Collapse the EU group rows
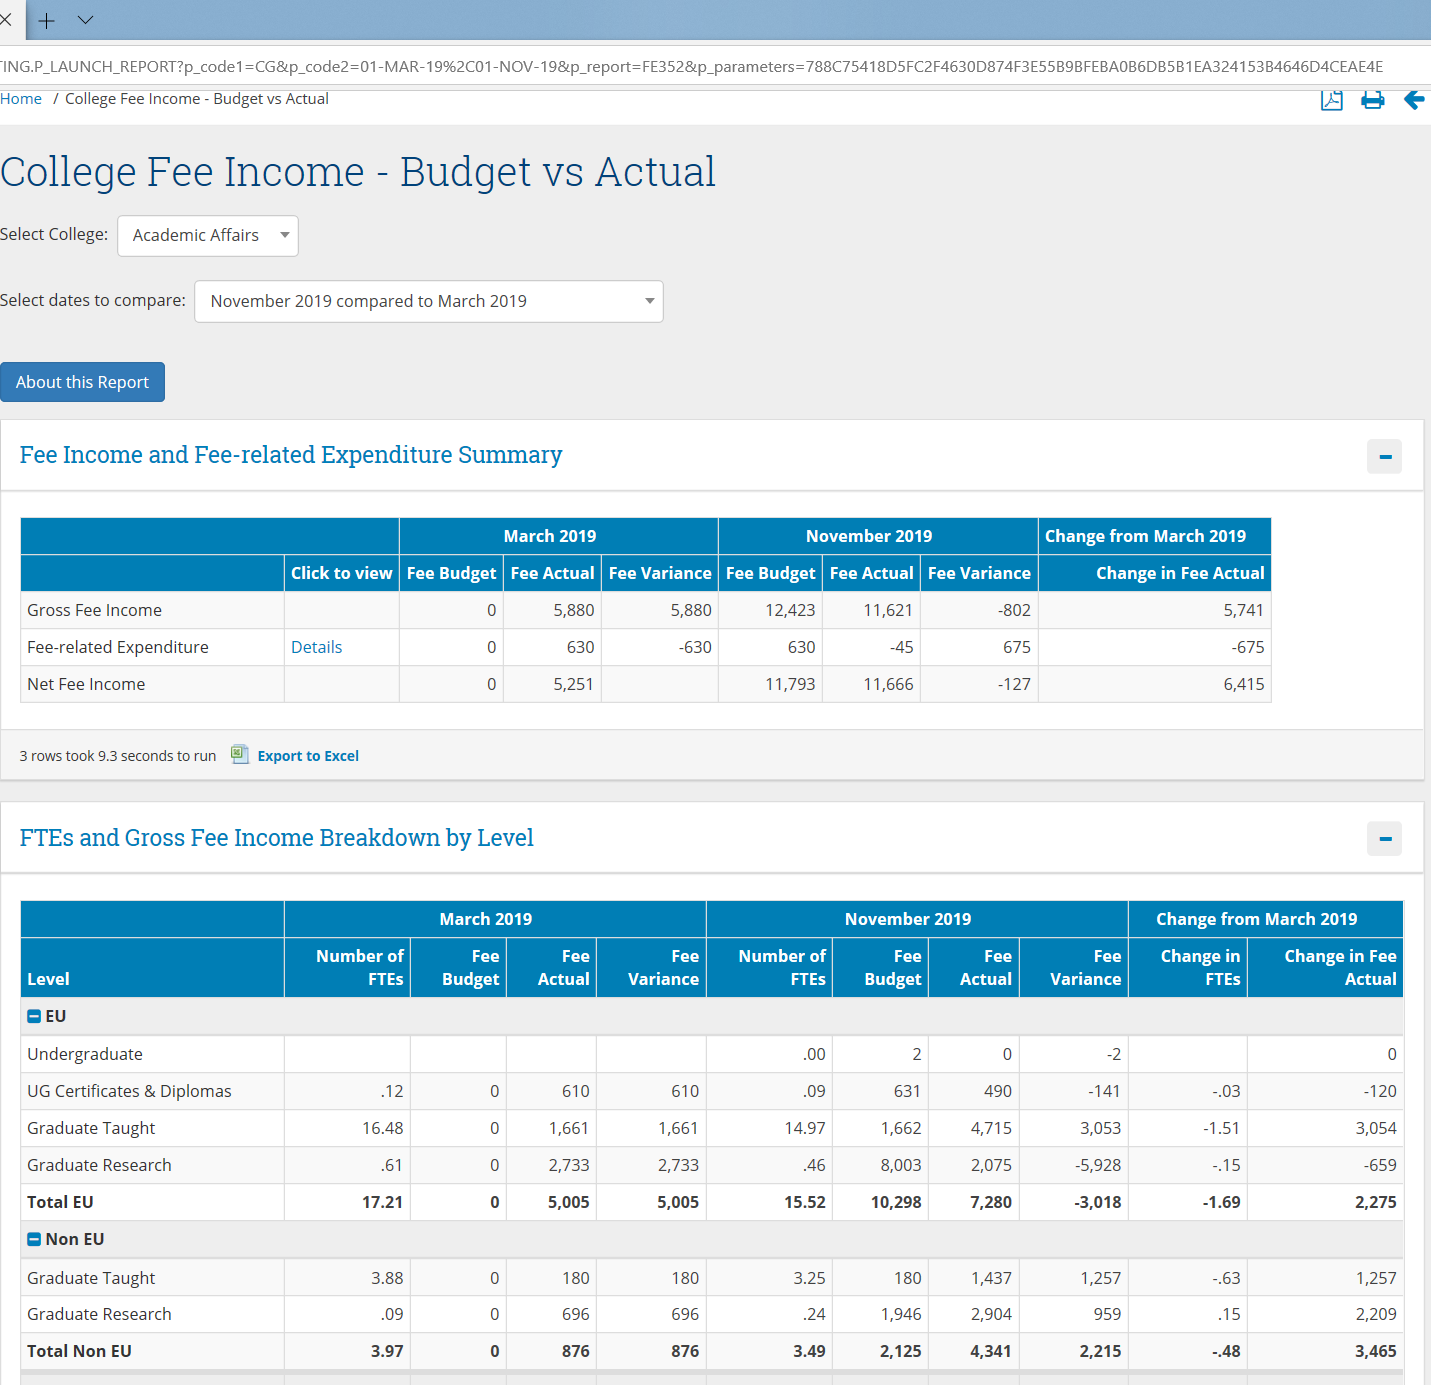This screenshot has height=1385, width=1431. pos(34,1017)
